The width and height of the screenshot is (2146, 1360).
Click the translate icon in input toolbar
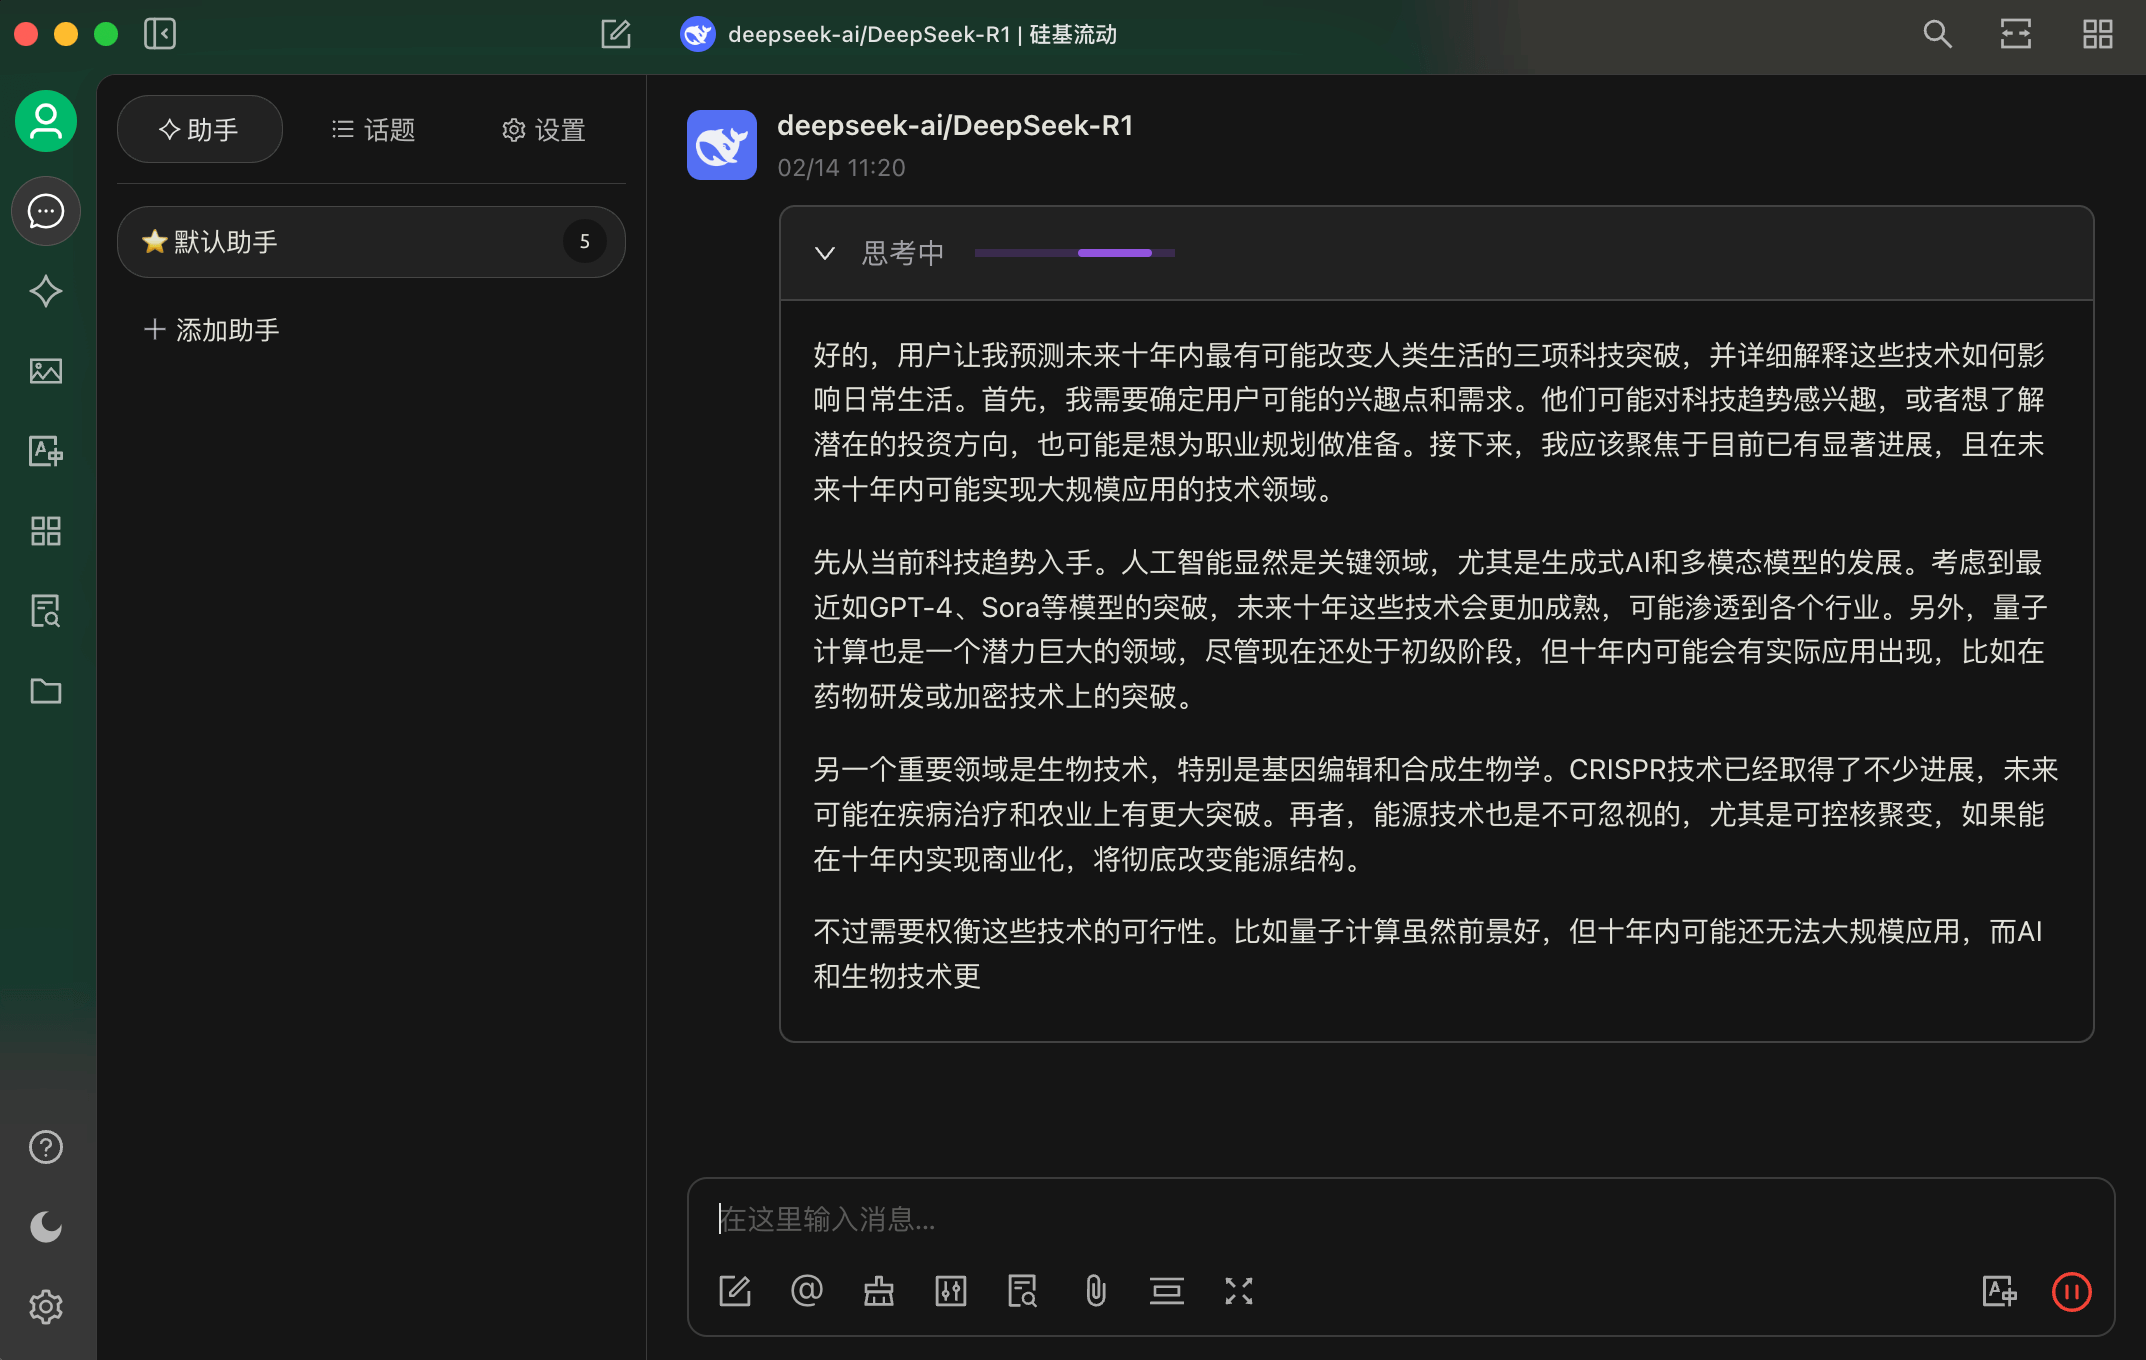(x=1999, y=1291)
